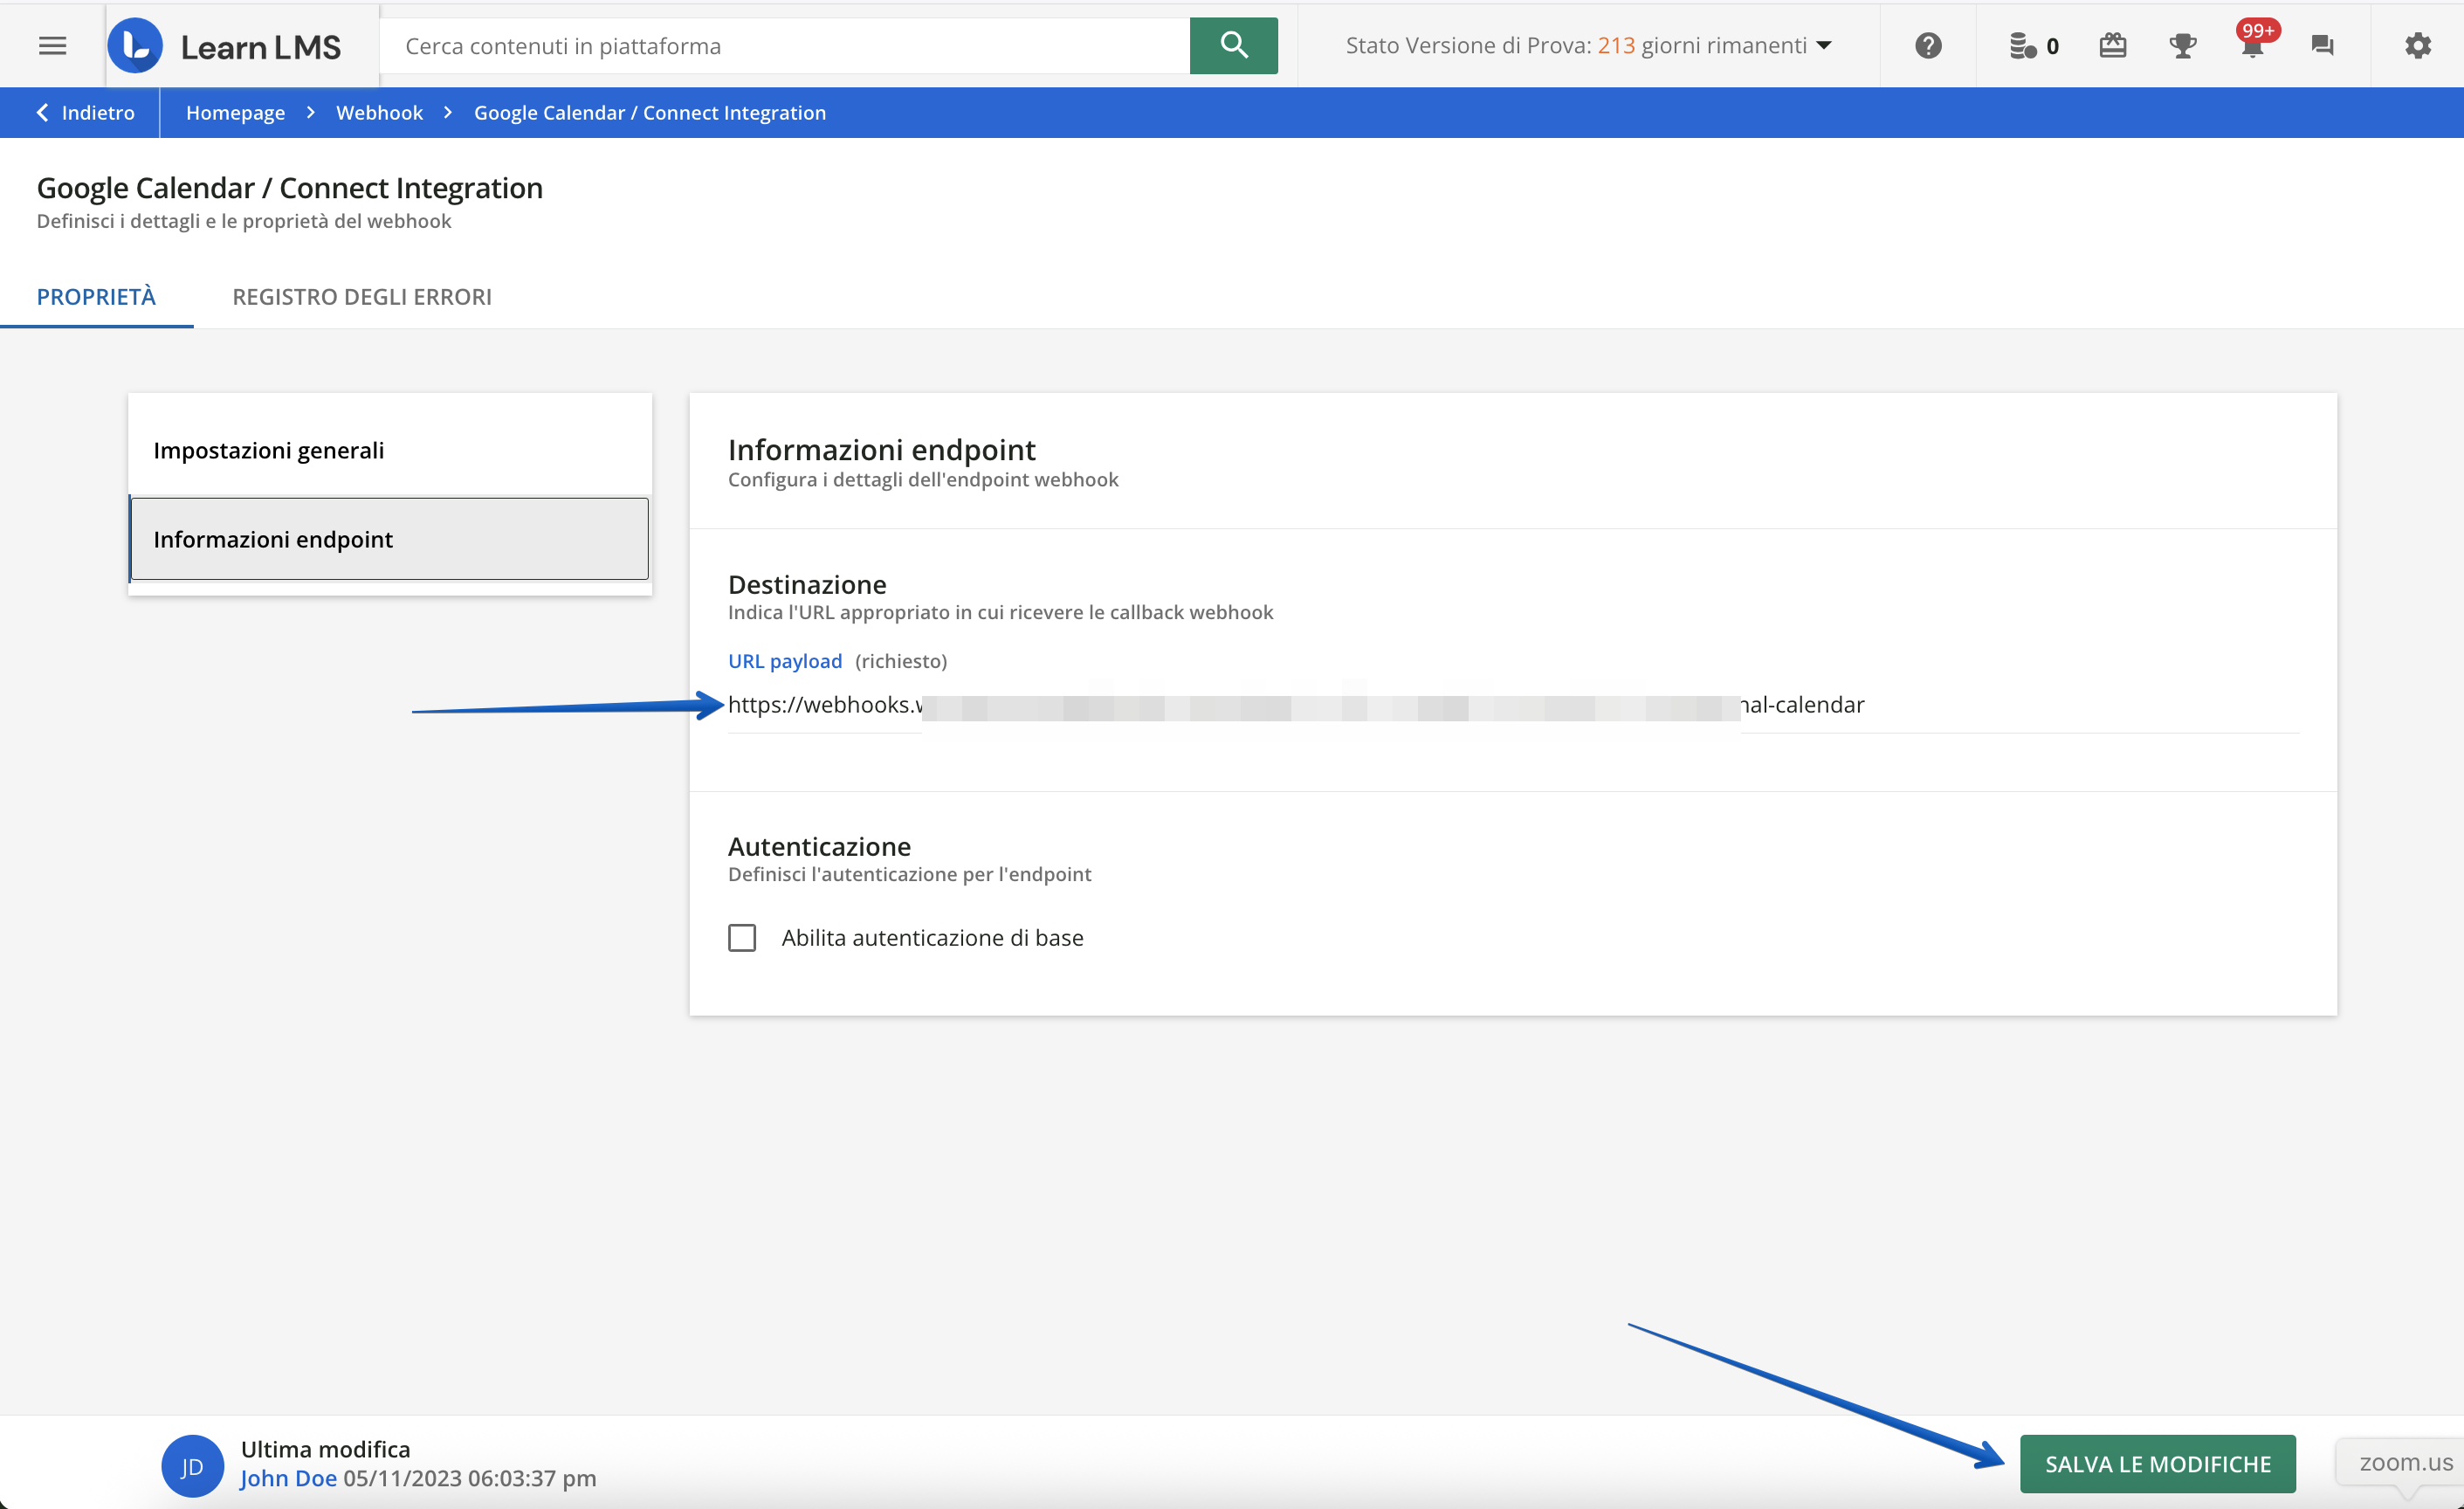Enable Abilita autenticazione di base checkbox
This screenshot has height=1509, width=2464.
741,938
